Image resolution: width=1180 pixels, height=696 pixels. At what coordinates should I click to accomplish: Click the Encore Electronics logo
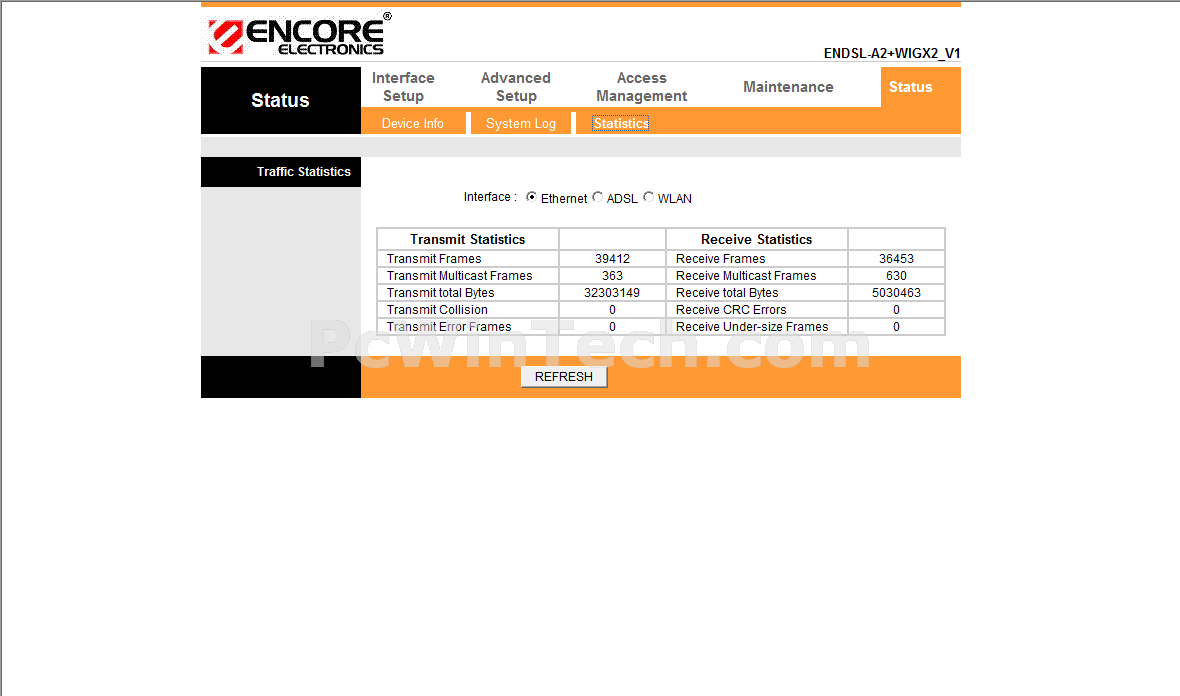[300, 35]
